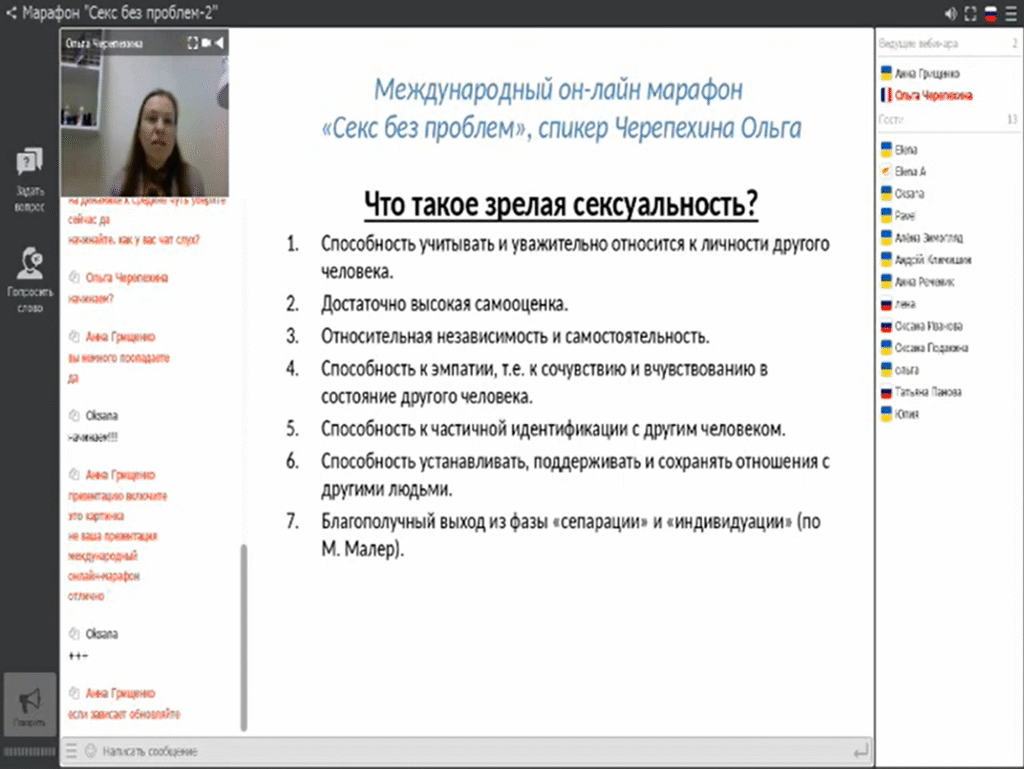Click slide item 'Относительная независимость и самостоятельность.'
This screenshot has width=1024, height=769.
pos(515,336)
